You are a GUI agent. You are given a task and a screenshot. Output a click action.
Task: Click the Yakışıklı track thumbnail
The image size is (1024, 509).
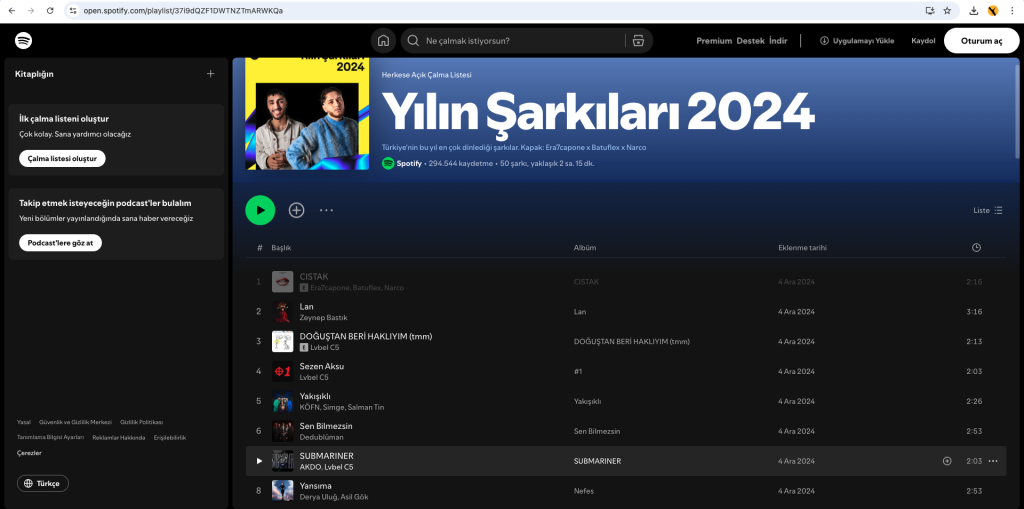pyautogui.click(x=282, y=401)
